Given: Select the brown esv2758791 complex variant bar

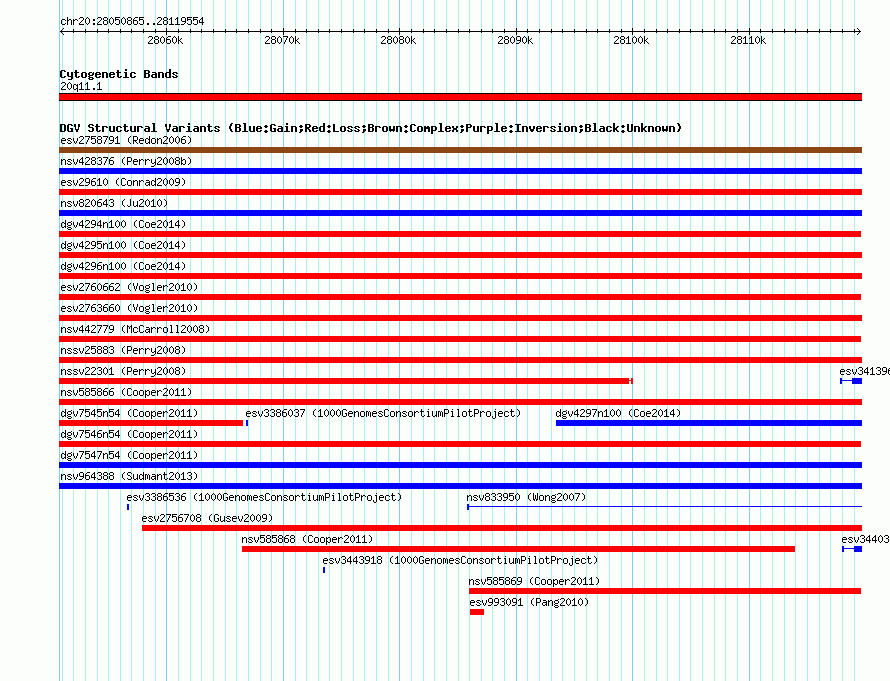Looking at the screenshot, I should [460, 150].
